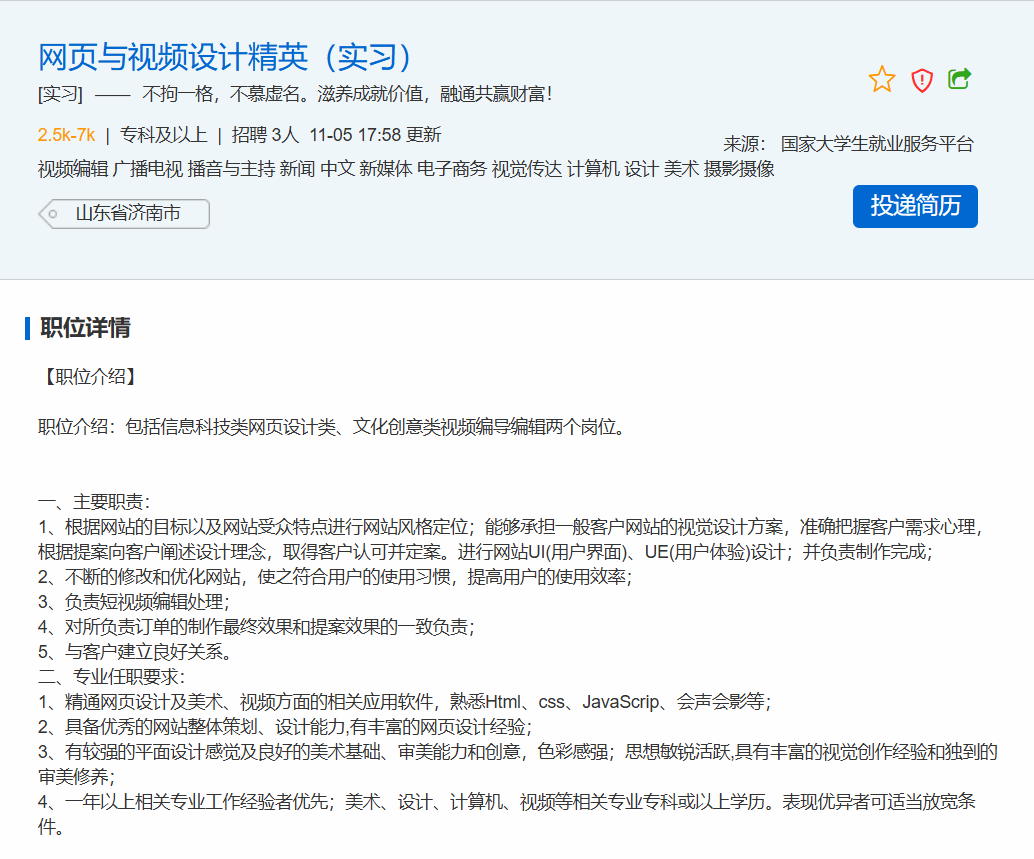Screen dimensions: 1034x859
Task: Click the red shield report icon
Action: click(x=921, y=80)
